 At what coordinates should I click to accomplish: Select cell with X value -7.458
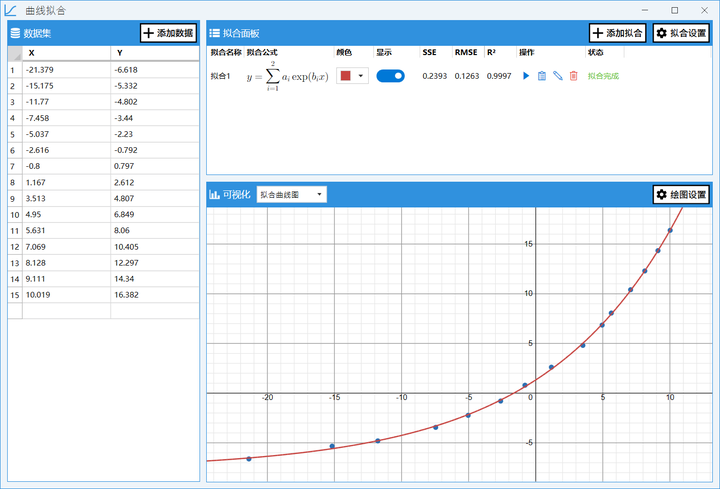pyautogui.click(x=66, y=118)
